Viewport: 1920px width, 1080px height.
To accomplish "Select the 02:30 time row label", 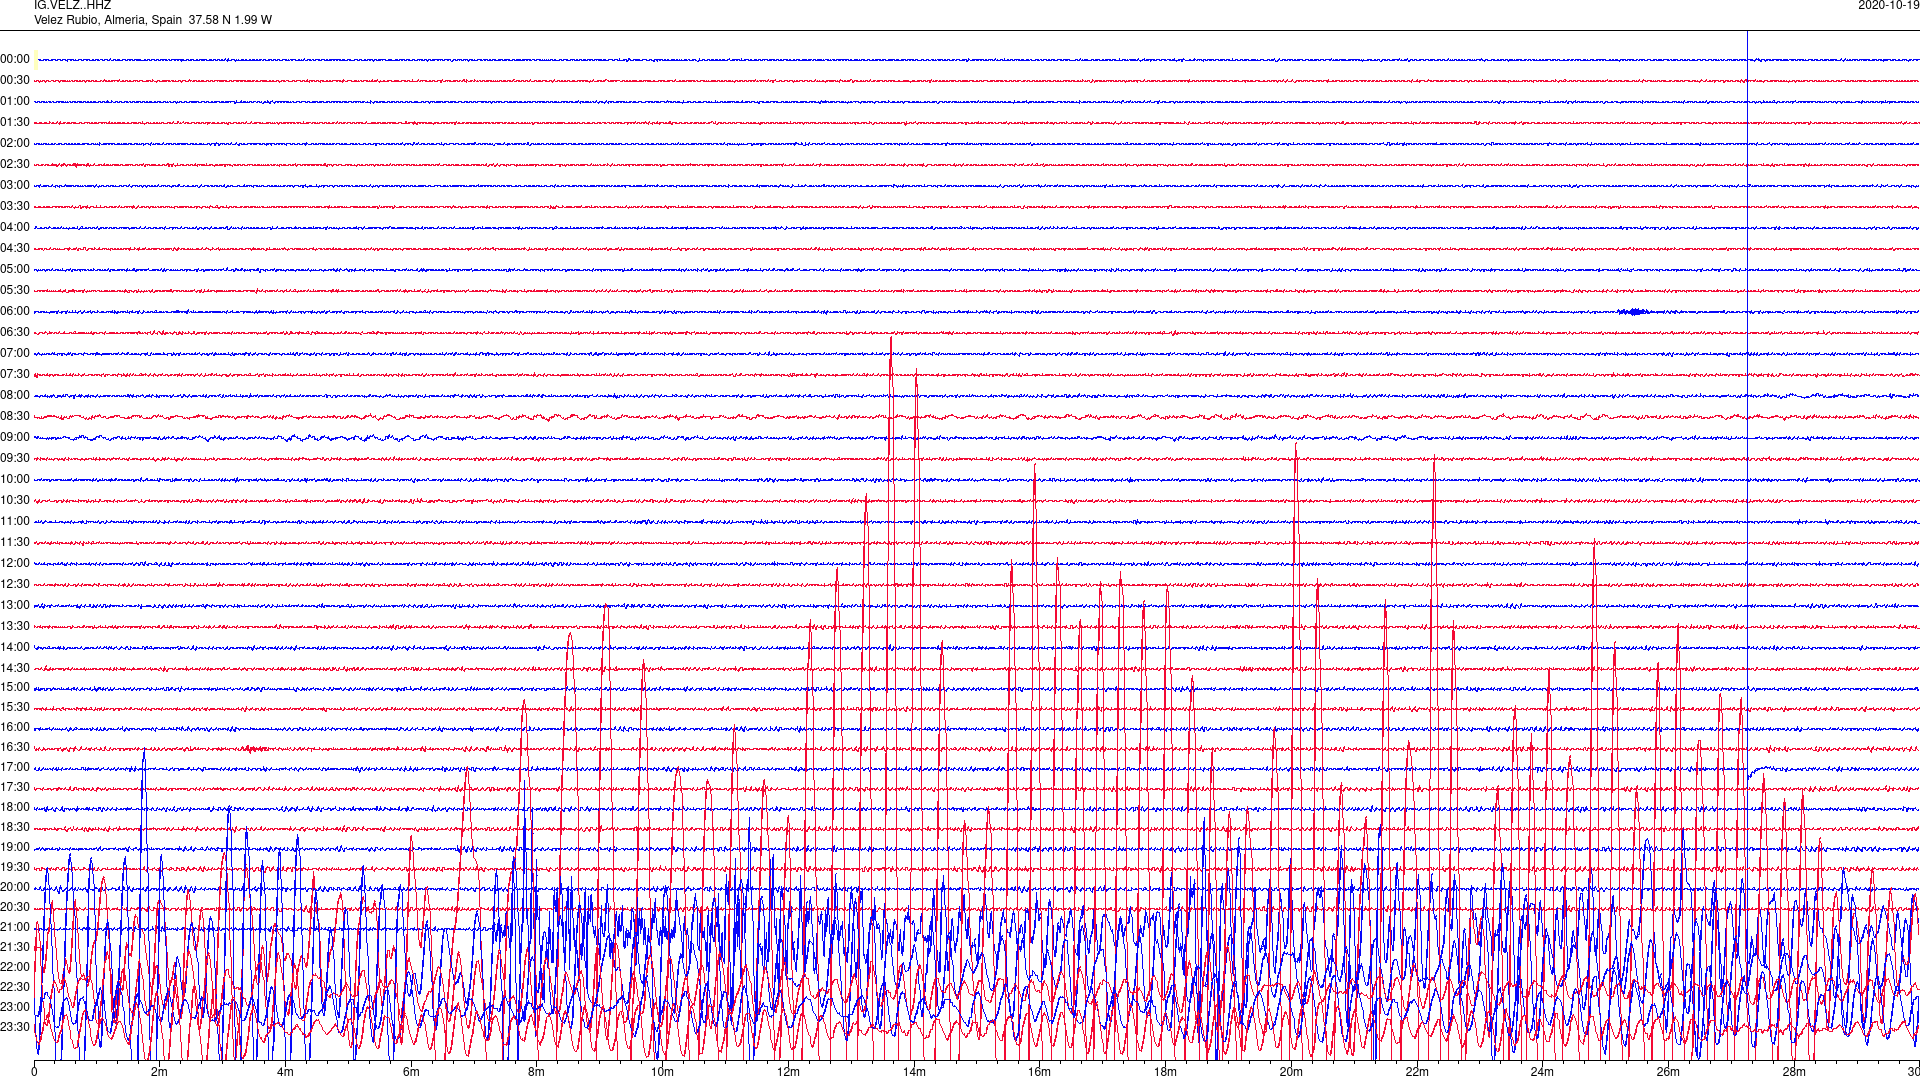I will (x=15, y=164).
